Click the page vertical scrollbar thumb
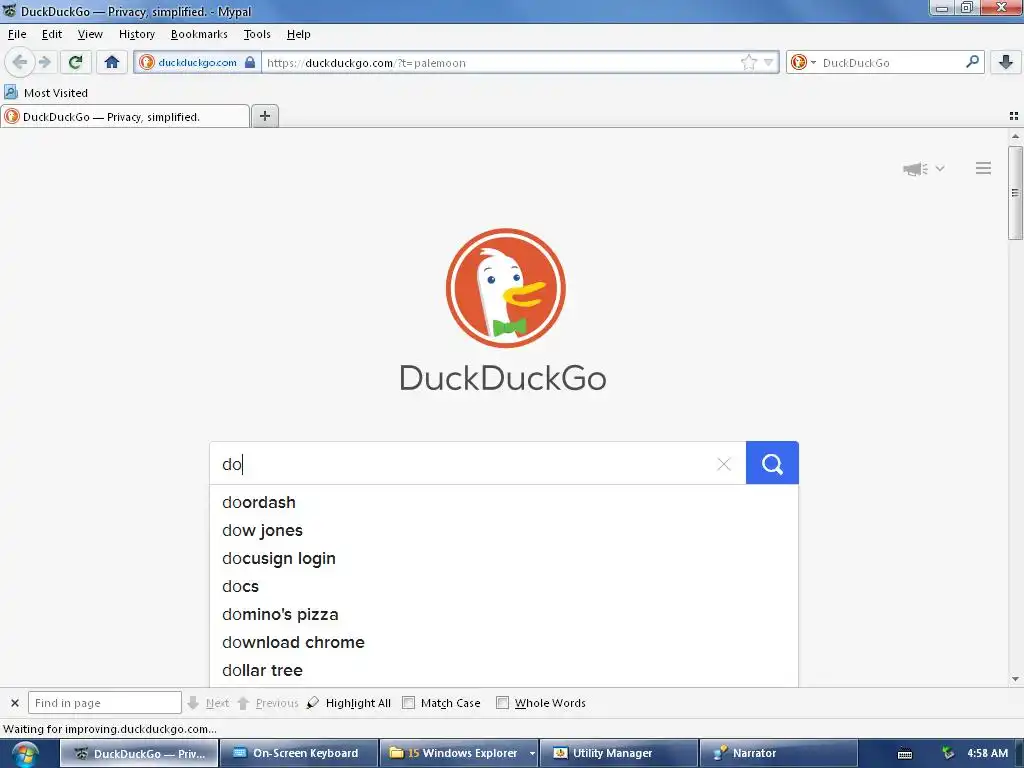This screenshot has width=1024, height=768. (1015, 193)
